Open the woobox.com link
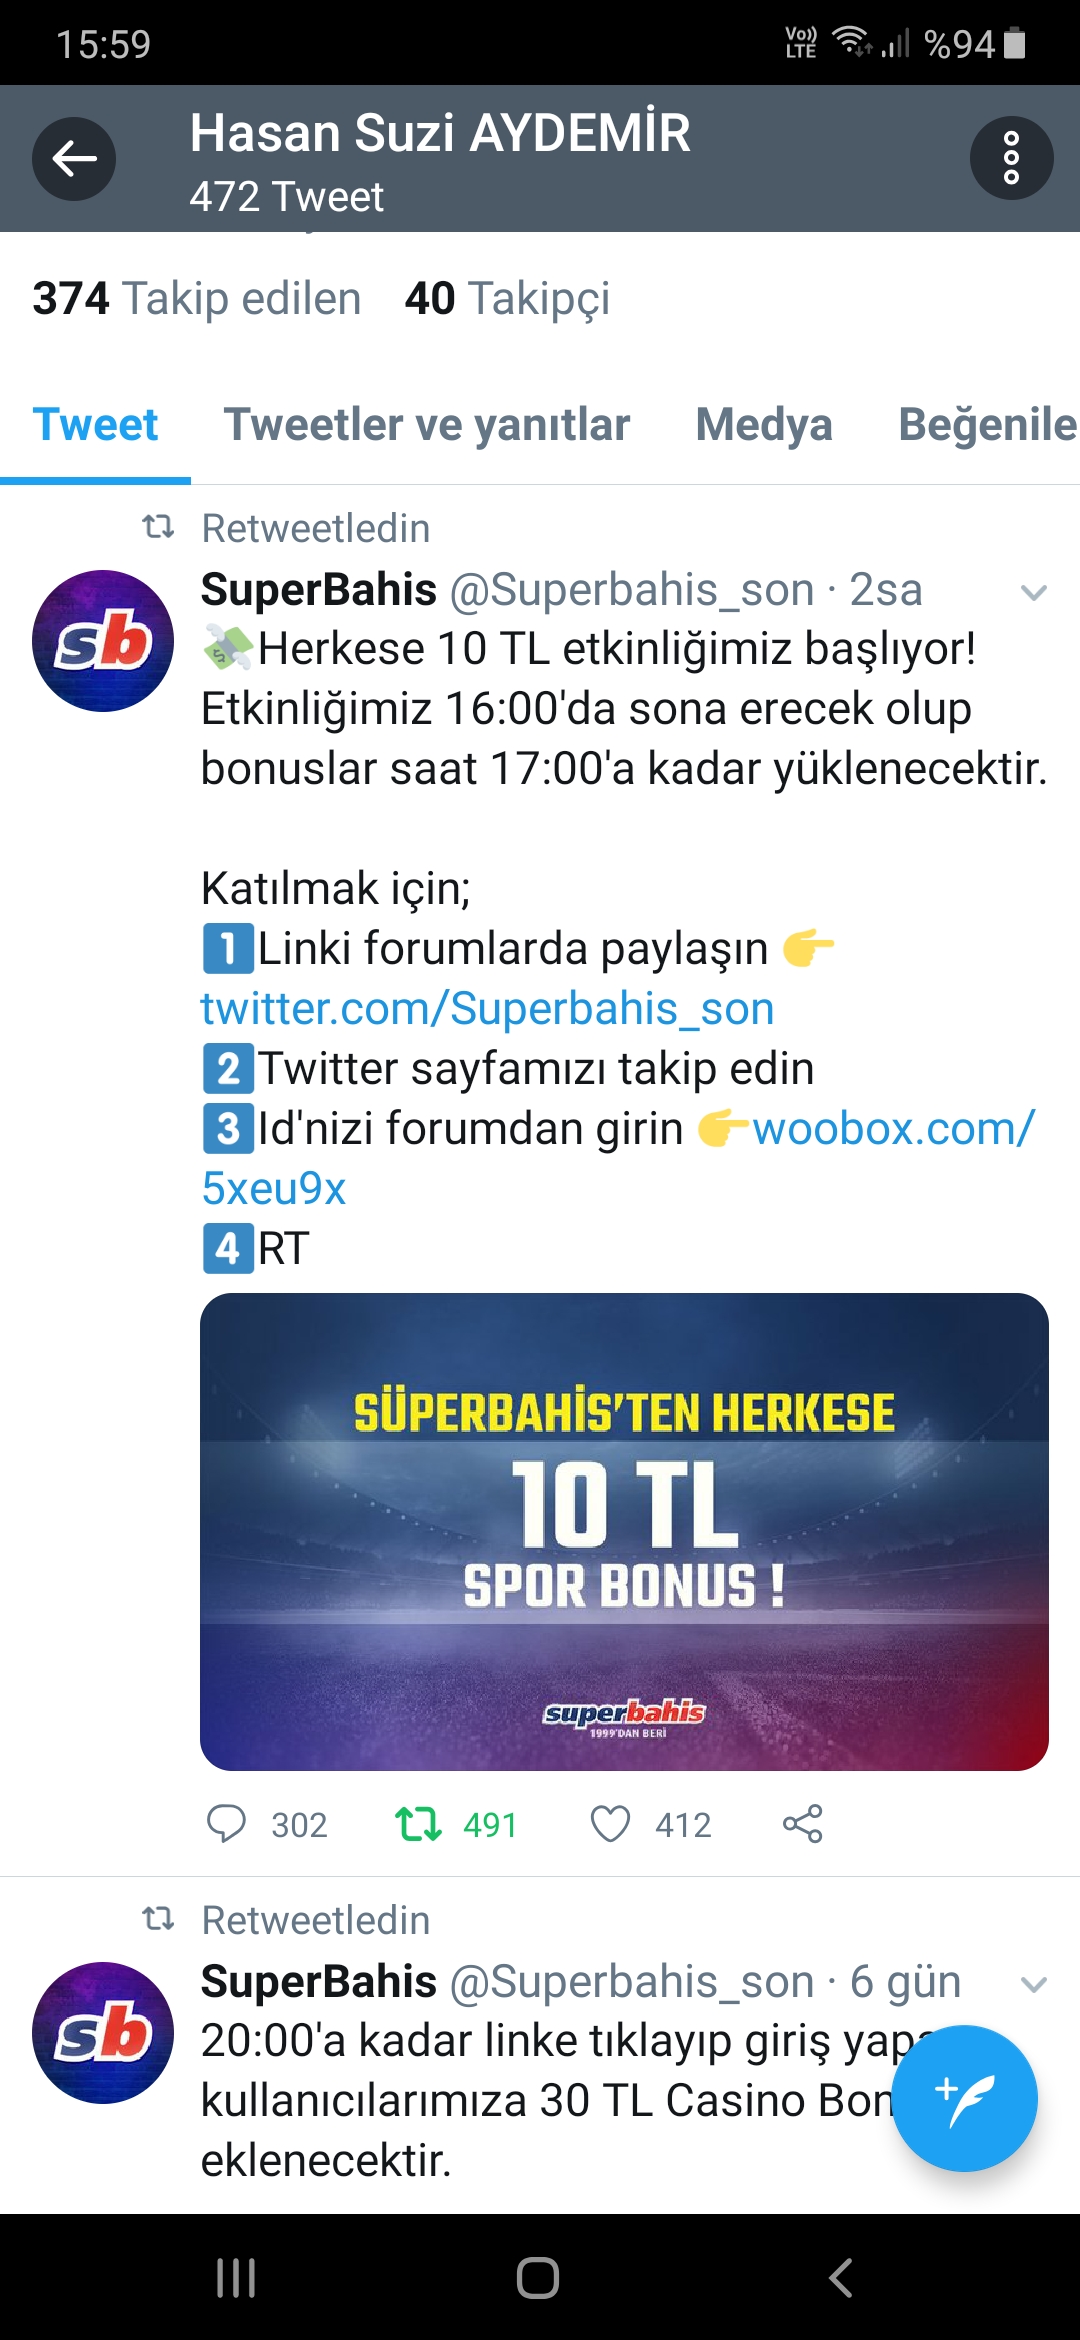This screenshot has width=1080, height=2340. pos(618,1158)
